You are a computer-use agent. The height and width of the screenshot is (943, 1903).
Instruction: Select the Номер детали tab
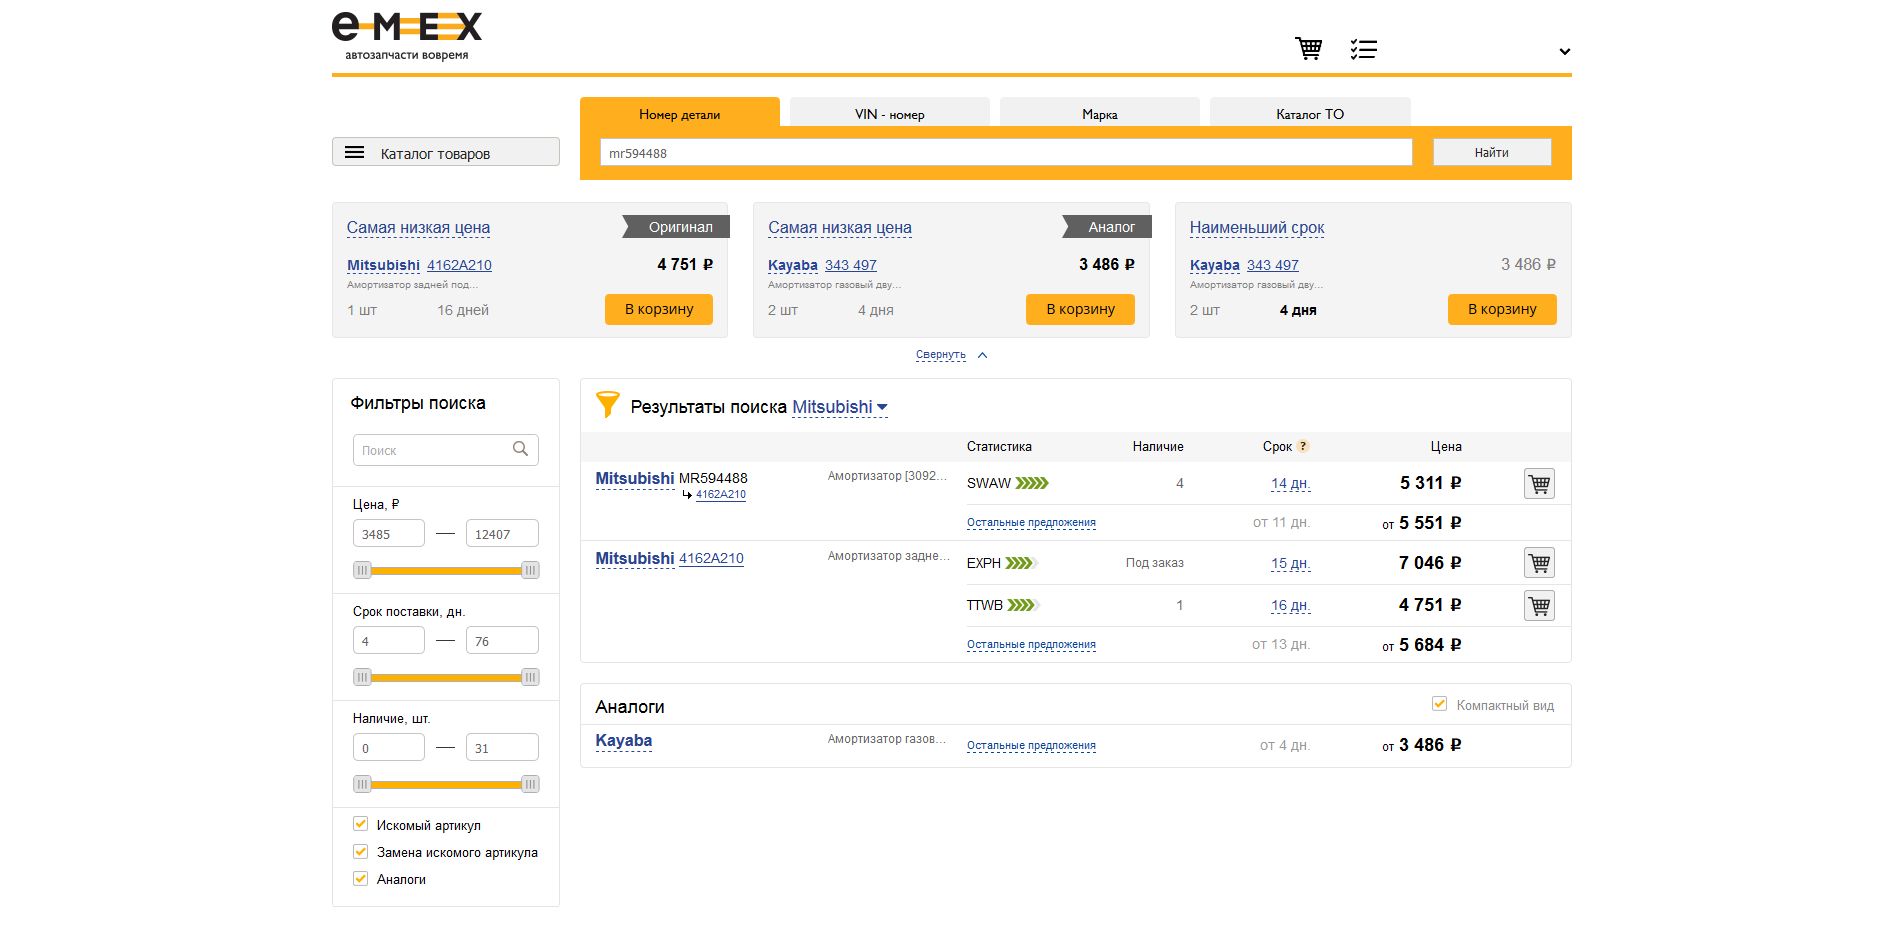pyautogui.click(x=680, y=113)
